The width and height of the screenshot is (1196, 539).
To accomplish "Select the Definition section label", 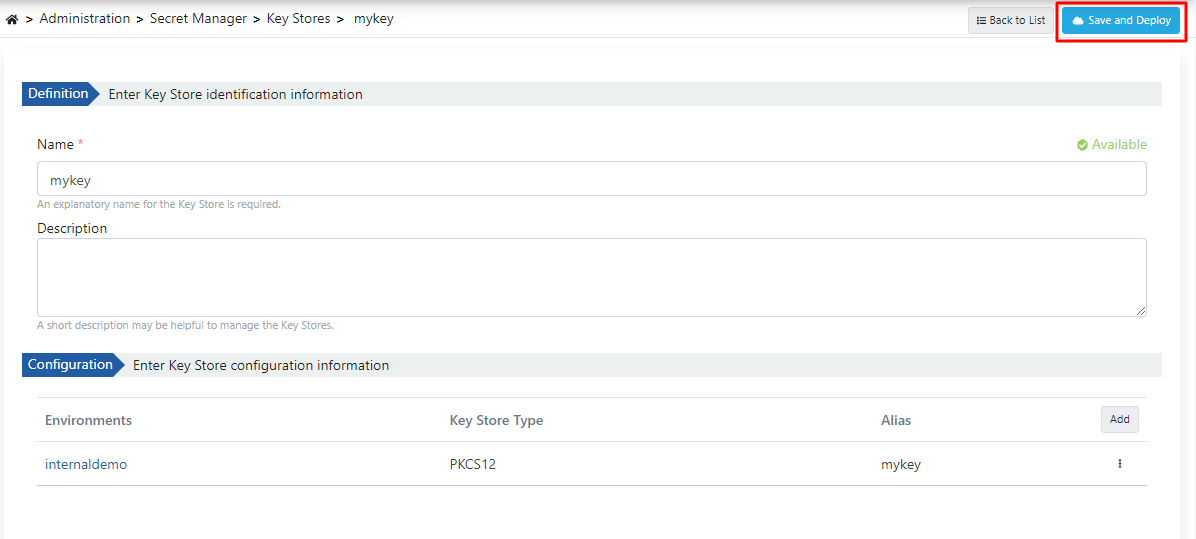I will pyautogui.click(x=58, y=94).
